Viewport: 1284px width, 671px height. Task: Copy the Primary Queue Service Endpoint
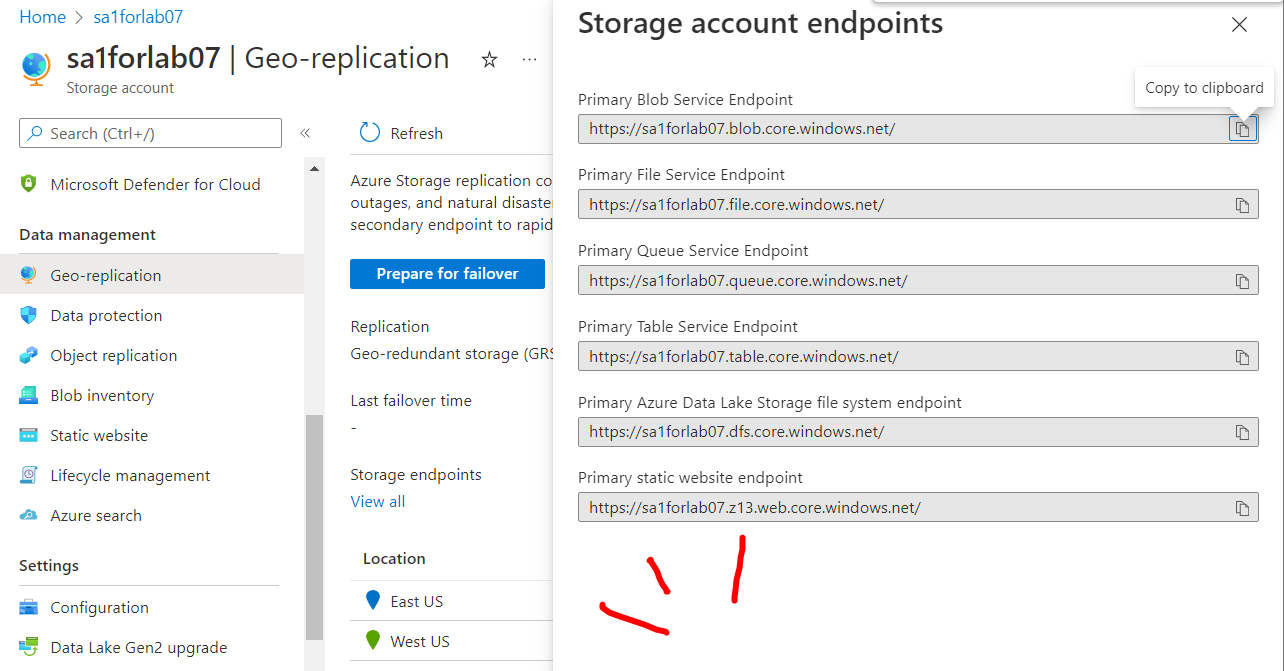click(1242, 281)
